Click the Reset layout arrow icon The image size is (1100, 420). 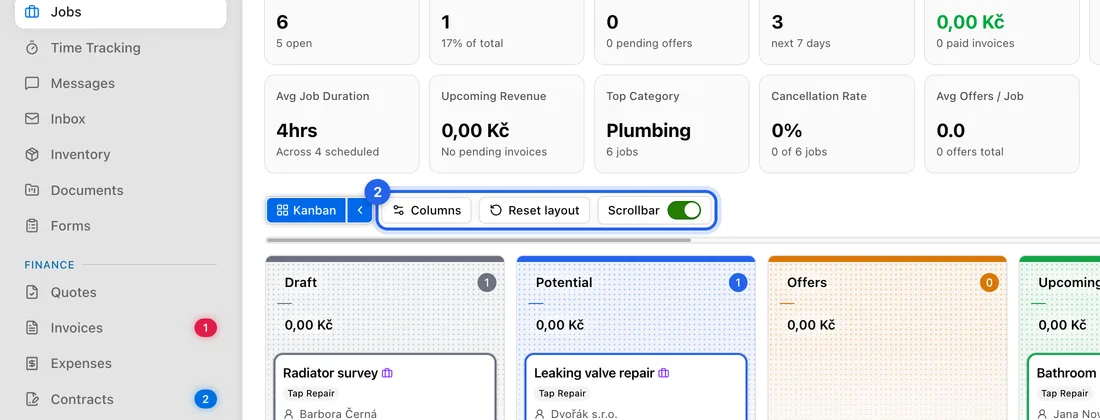496,210
